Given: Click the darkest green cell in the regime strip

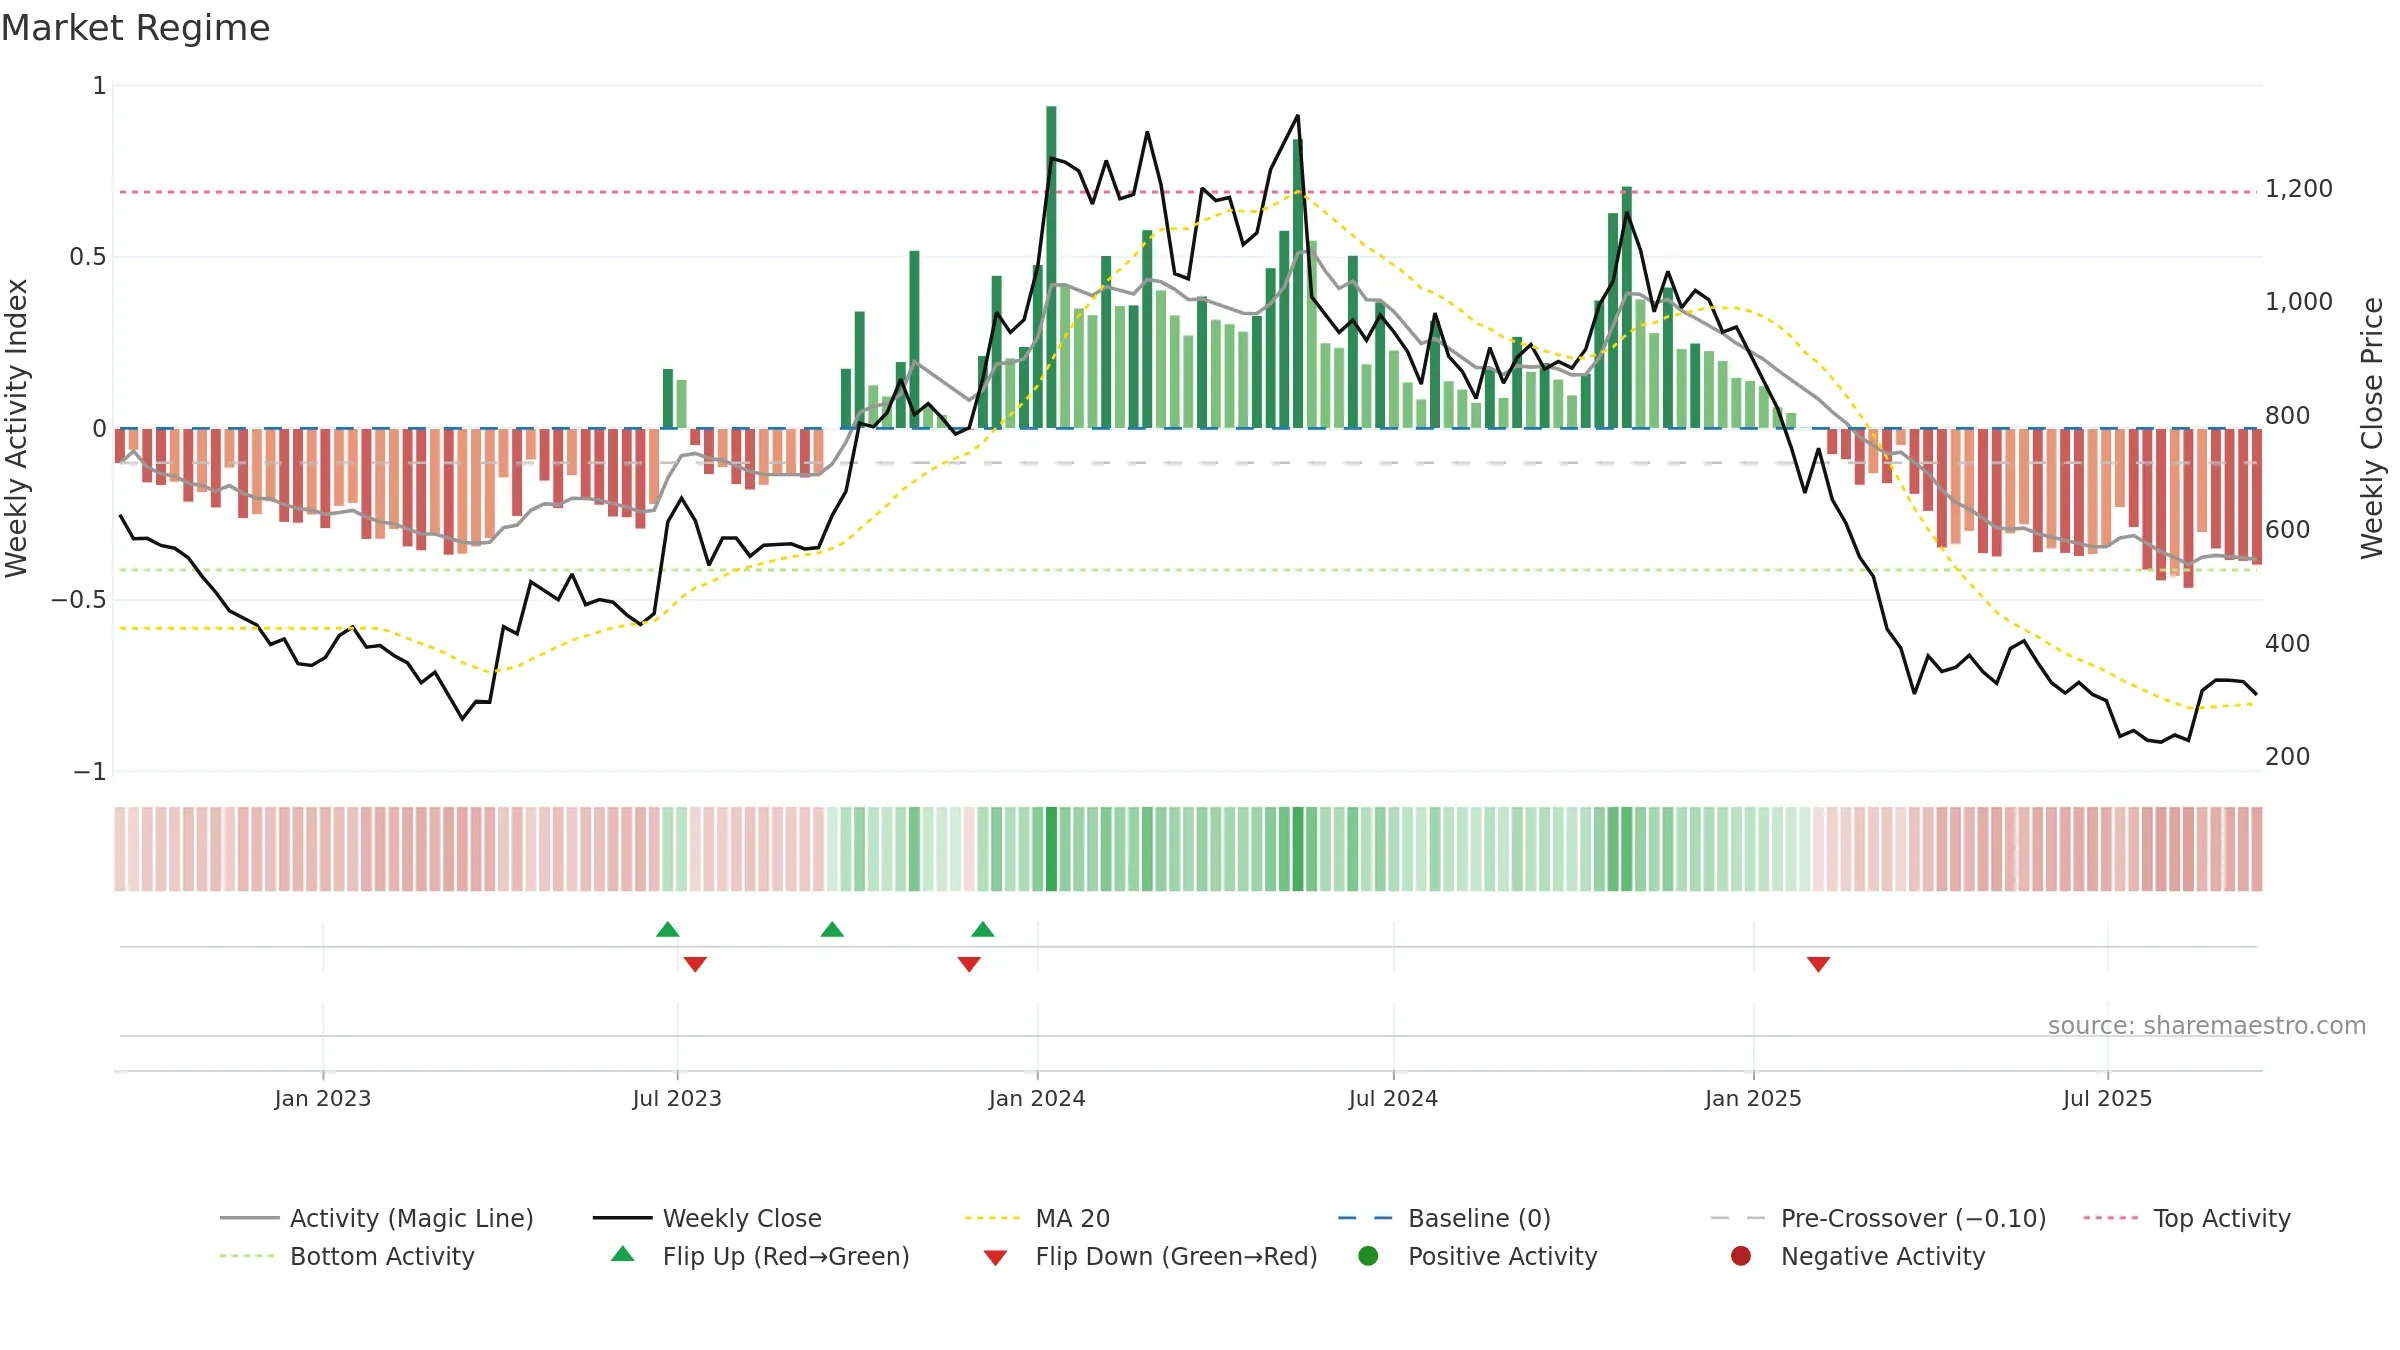Looking at the screenshot, I should click(1051, 849).
